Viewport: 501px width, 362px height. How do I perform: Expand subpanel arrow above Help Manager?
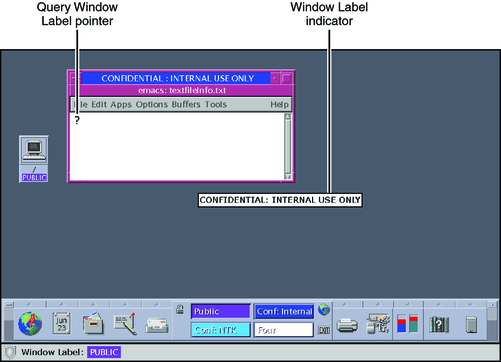(x=439, y=304)
